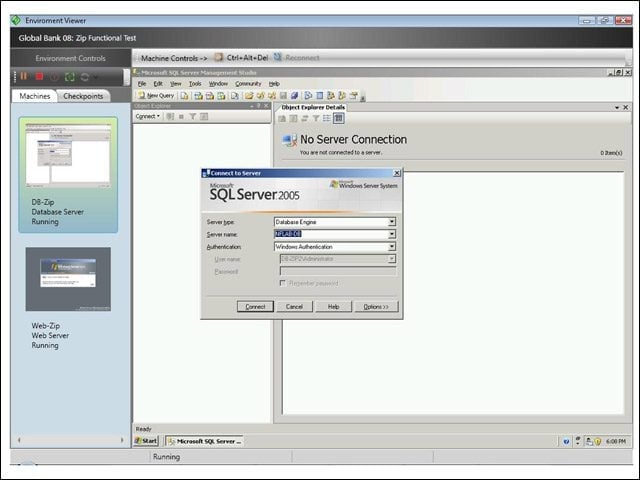Viewport: 640px width, 480px height.
Task: Pause the environment with the orange pause icon
Action: pos(24,76)
